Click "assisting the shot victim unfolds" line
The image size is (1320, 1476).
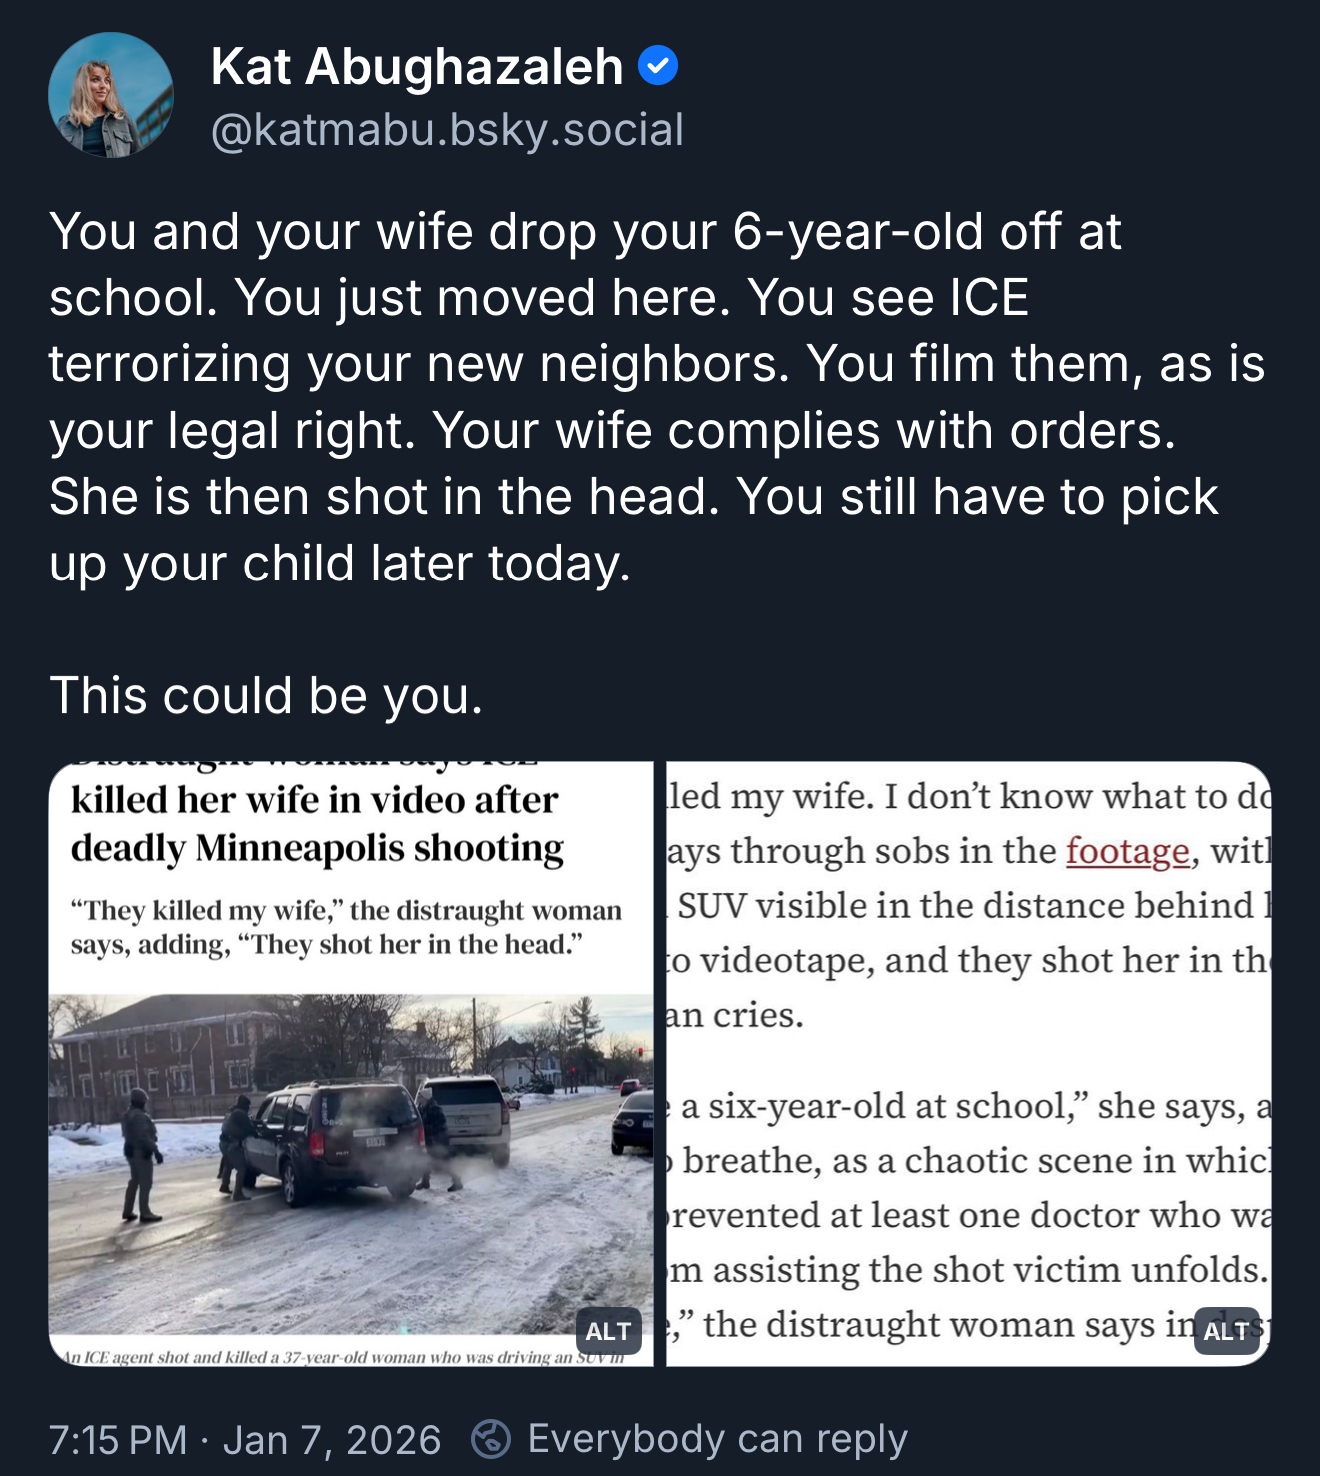tap(966, 1270)
